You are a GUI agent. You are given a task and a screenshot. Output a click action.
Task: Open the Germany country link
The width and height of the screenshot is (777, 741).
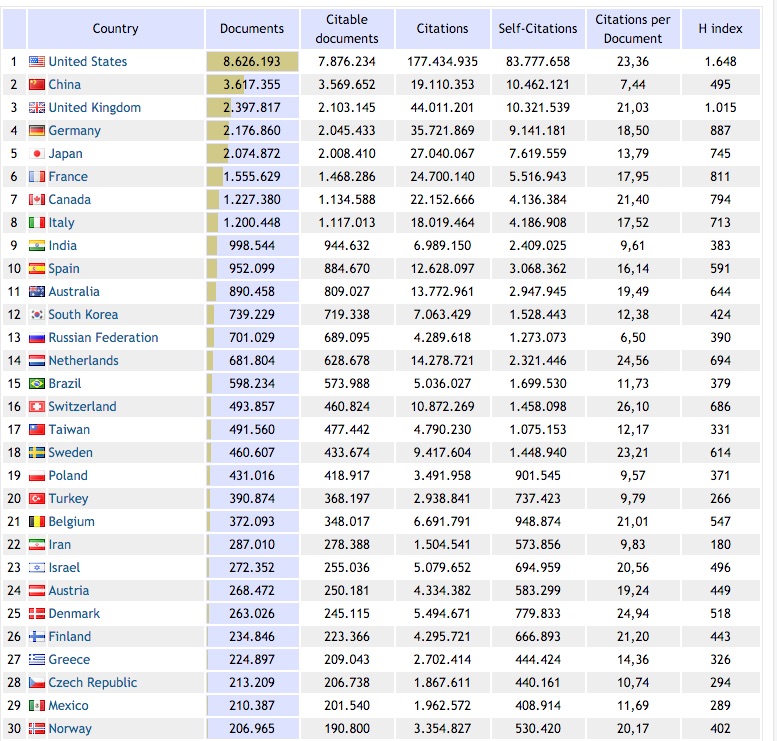[75, 131]
